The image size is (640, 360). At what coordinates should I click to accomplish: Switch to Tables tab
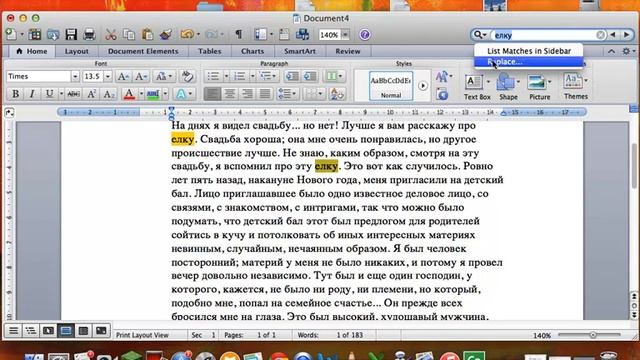point(209,51)
